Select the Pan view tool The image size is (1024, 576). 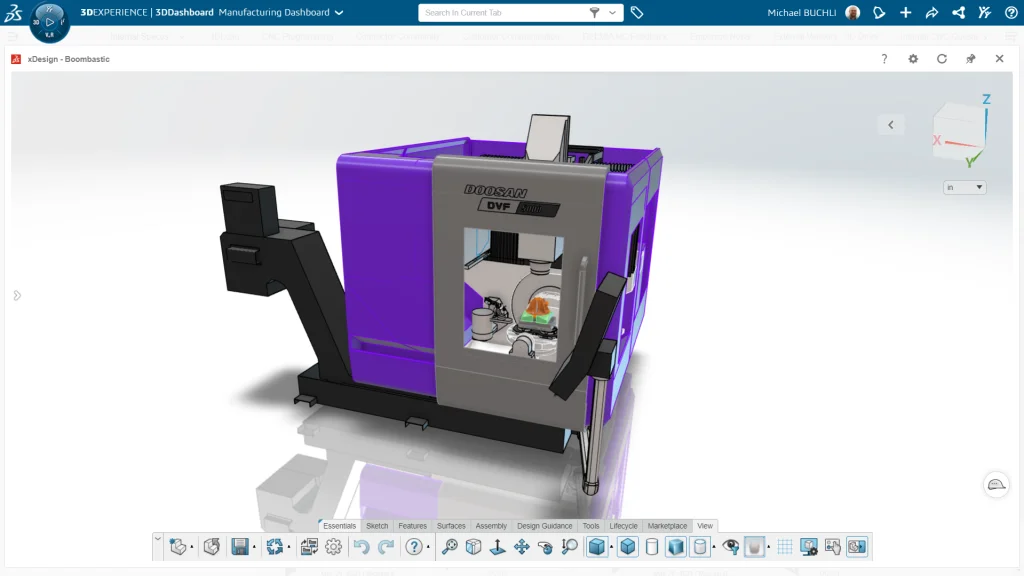point(521,547)
